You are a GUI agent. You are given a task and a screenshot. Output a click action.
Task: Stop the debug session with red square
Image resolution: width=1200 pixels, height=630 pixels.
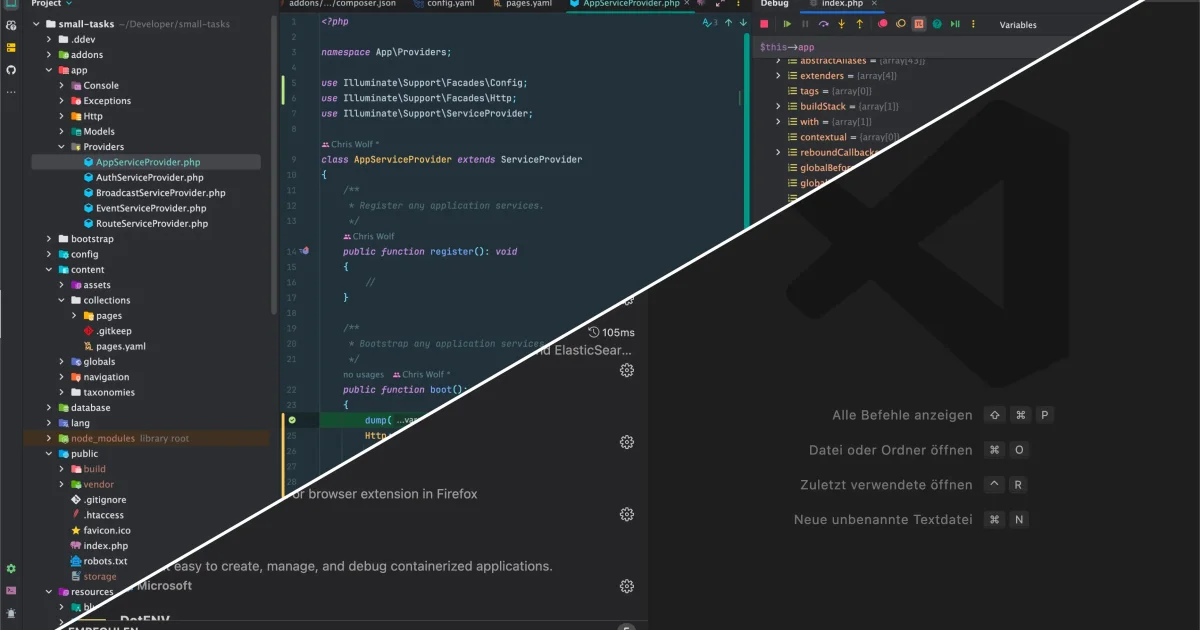pos(764,24)
